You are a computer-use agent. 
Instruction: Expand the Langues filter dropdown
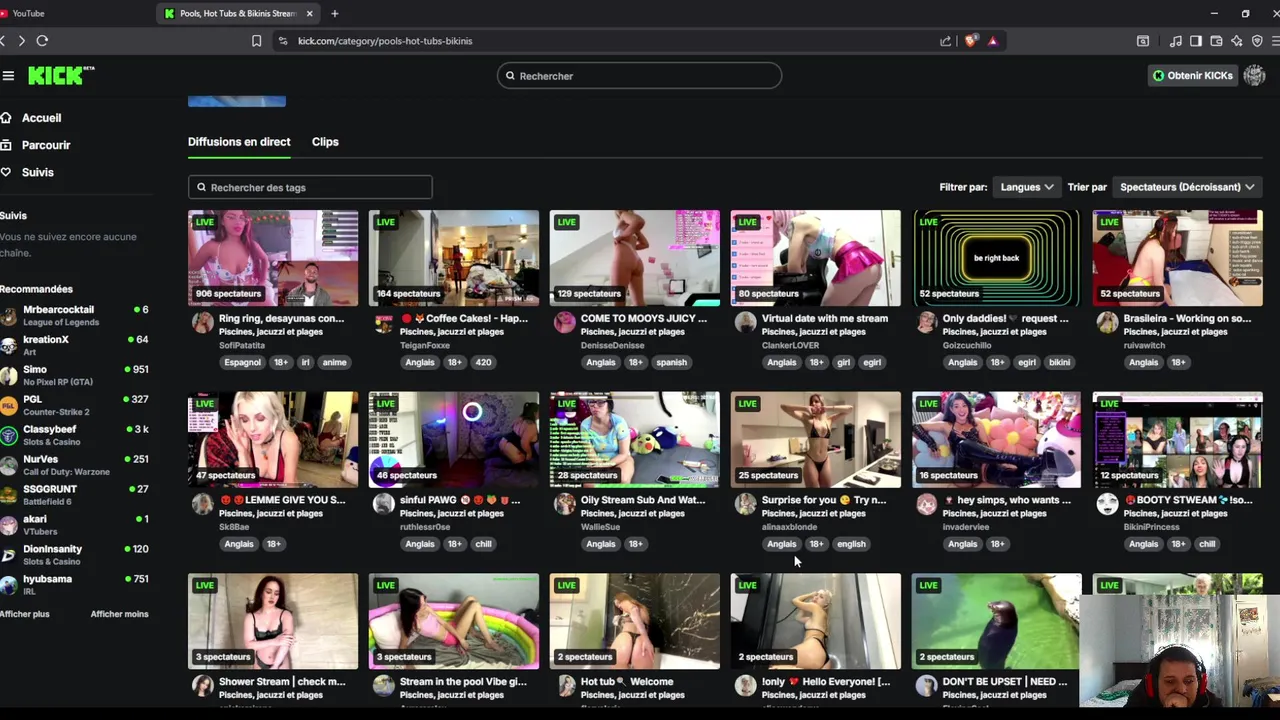pyautogui.click(x=1027, y=187)
